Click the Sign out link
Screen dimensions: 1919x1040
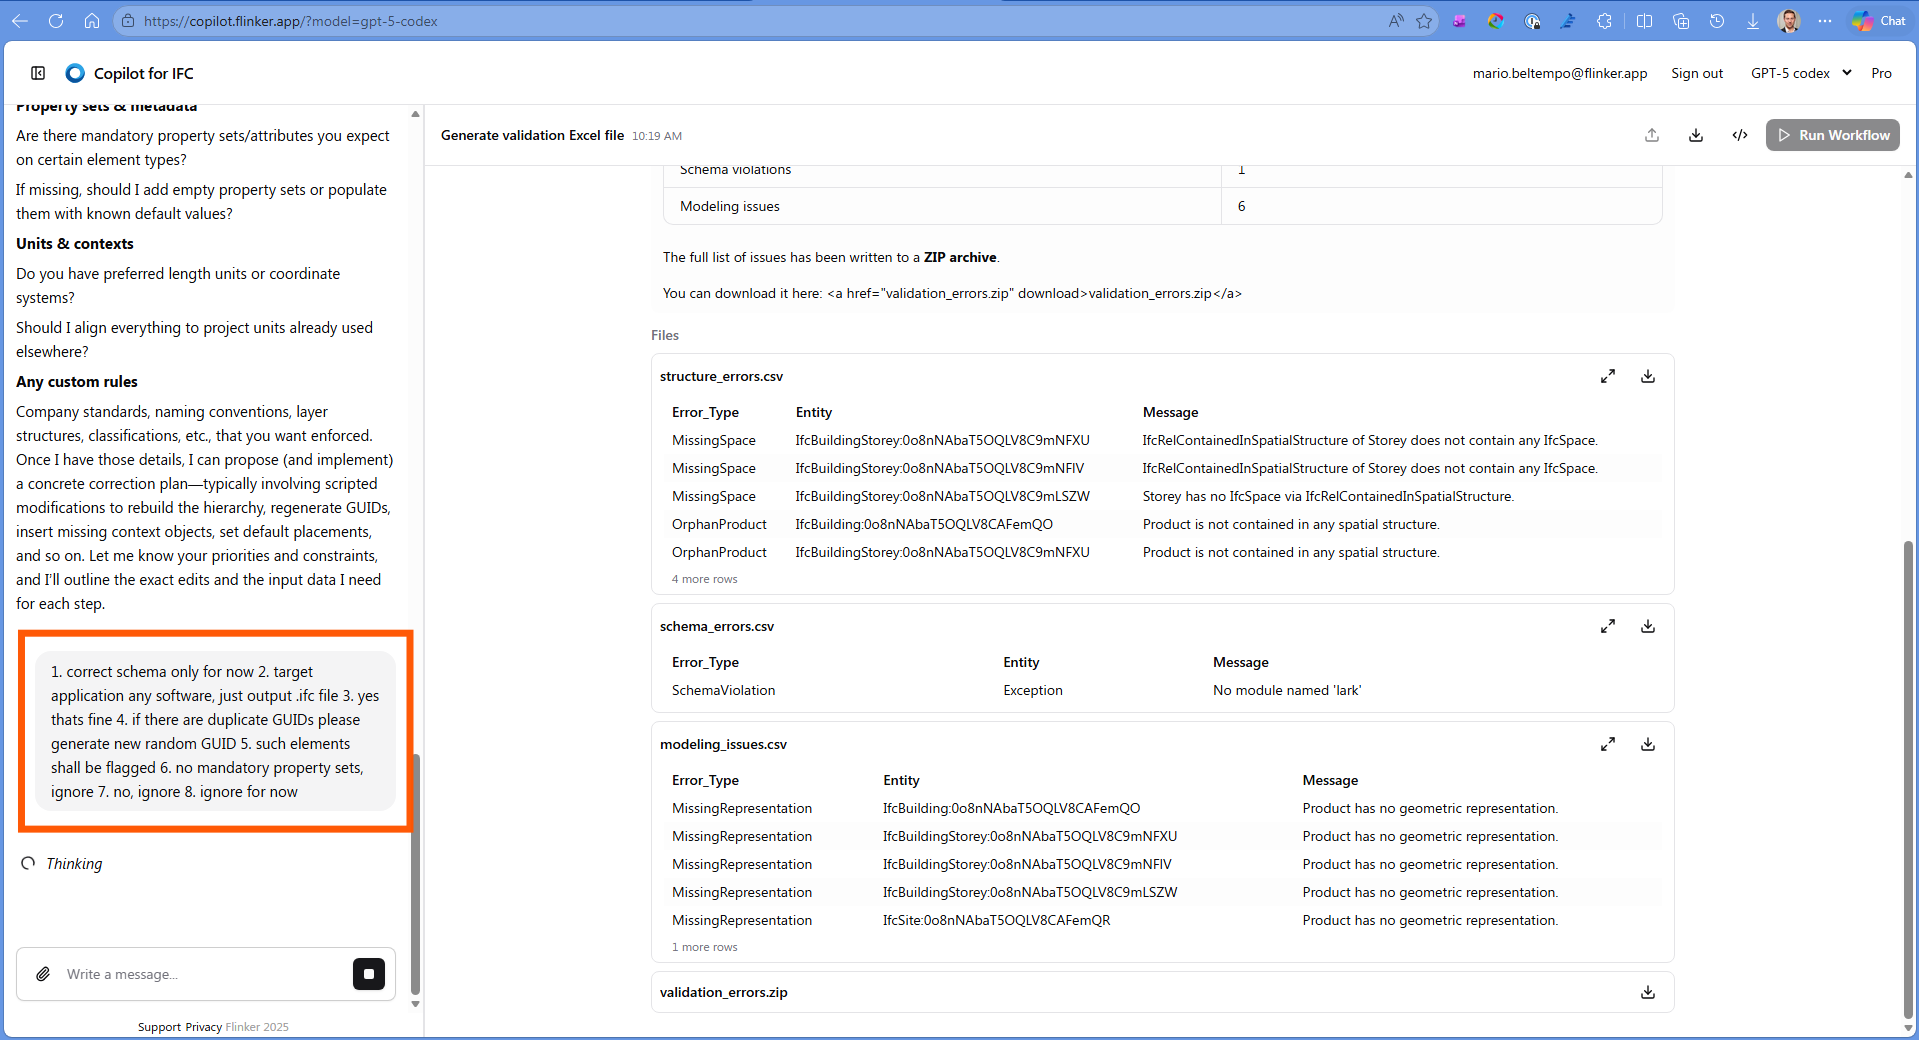point(1697,73)
